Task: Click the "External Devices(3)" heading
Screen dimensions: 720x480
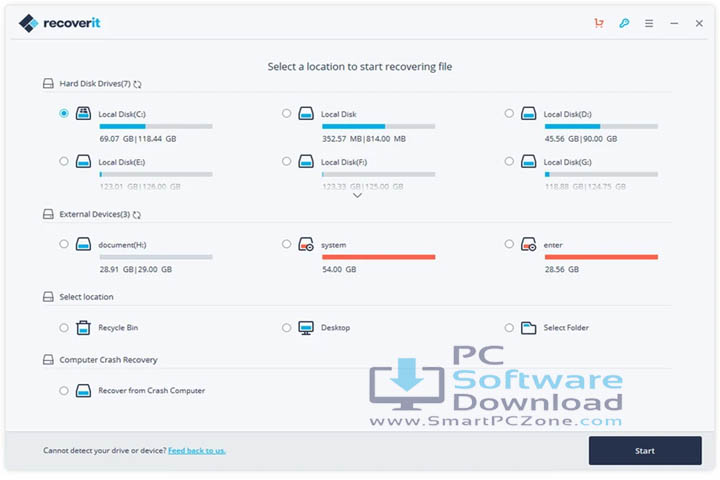Action: coord(95,214)
